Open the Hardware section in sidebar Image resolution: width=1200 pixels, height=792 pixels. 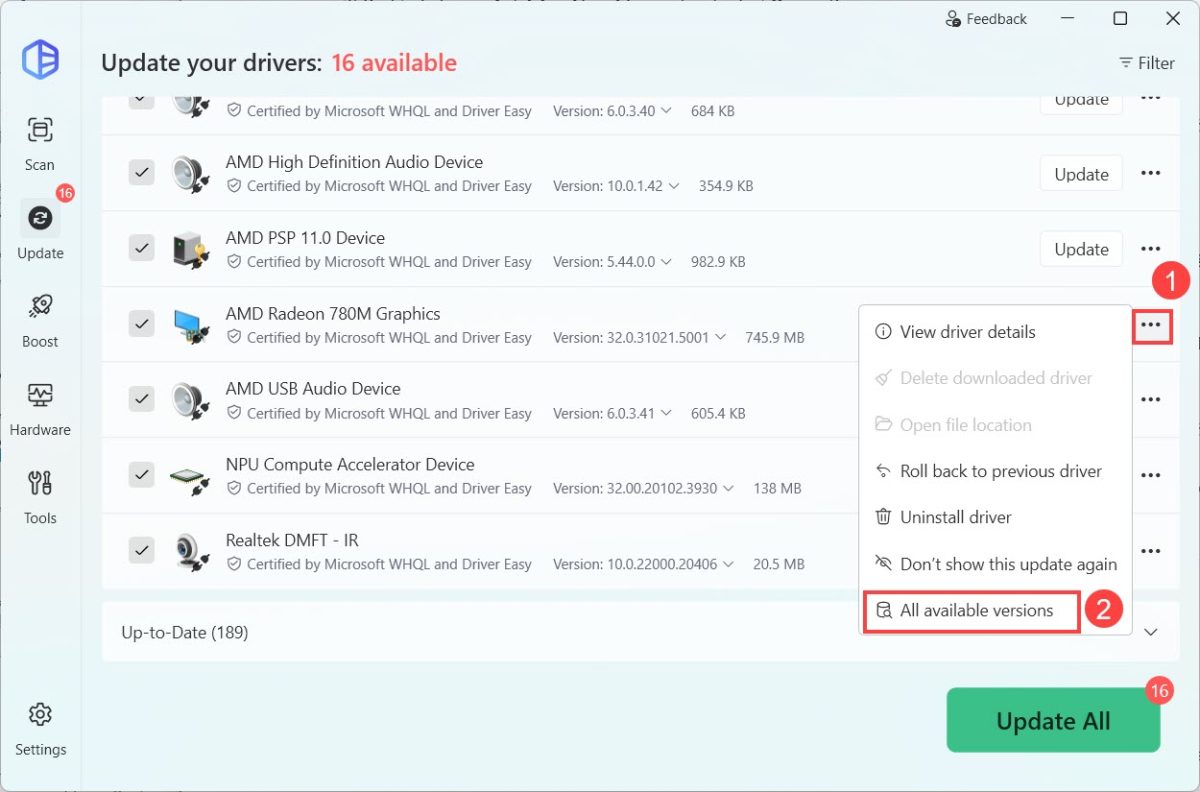click(40, 407)
